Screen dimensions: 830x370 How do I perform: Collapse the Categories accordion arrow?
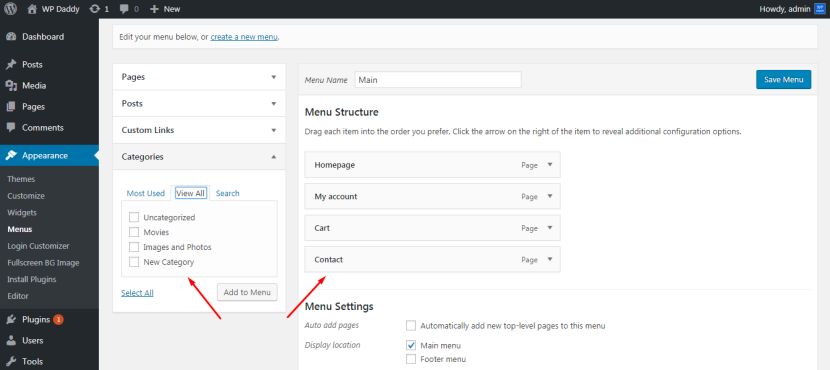click(x=274, y=157)
